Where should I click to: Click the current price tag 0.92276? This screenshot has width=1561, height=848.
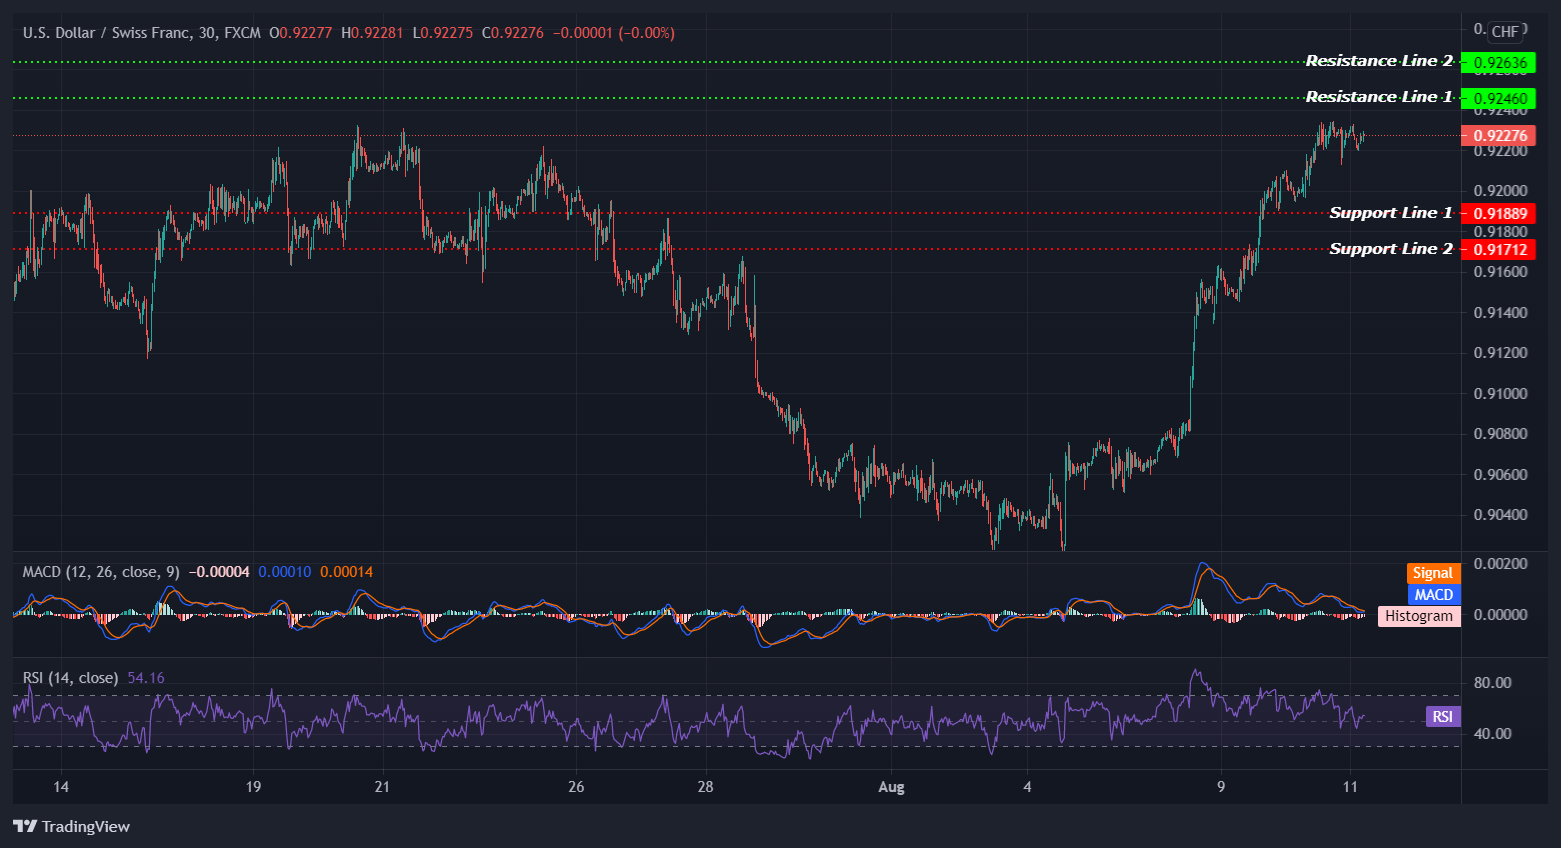click(1502, 136)
